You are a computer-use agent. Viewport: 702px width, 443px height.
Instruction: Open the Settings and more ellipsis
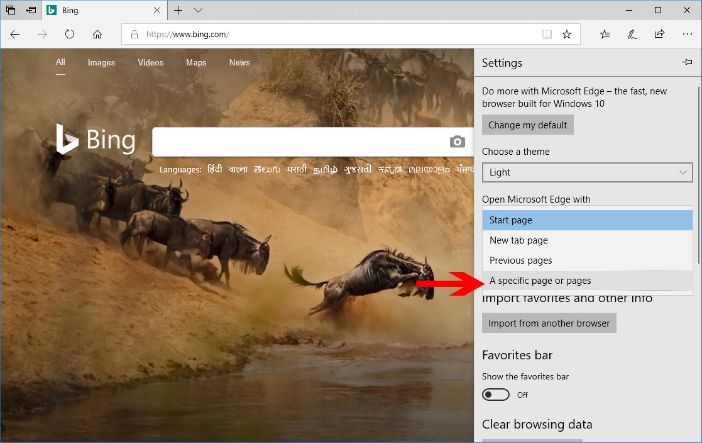pyautogui.click(x=687, y=34)
